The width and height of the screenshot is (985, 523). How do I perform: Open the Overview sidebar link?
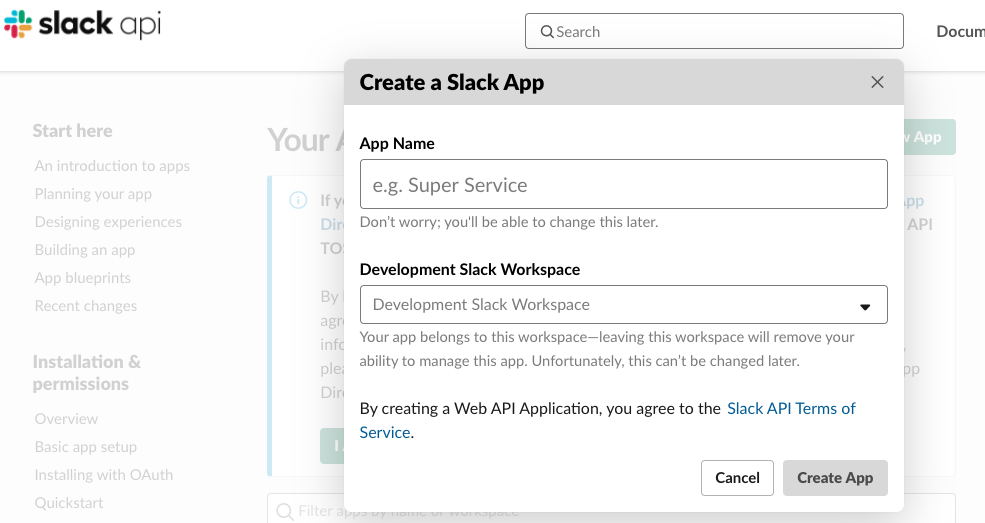coord(66,419)
